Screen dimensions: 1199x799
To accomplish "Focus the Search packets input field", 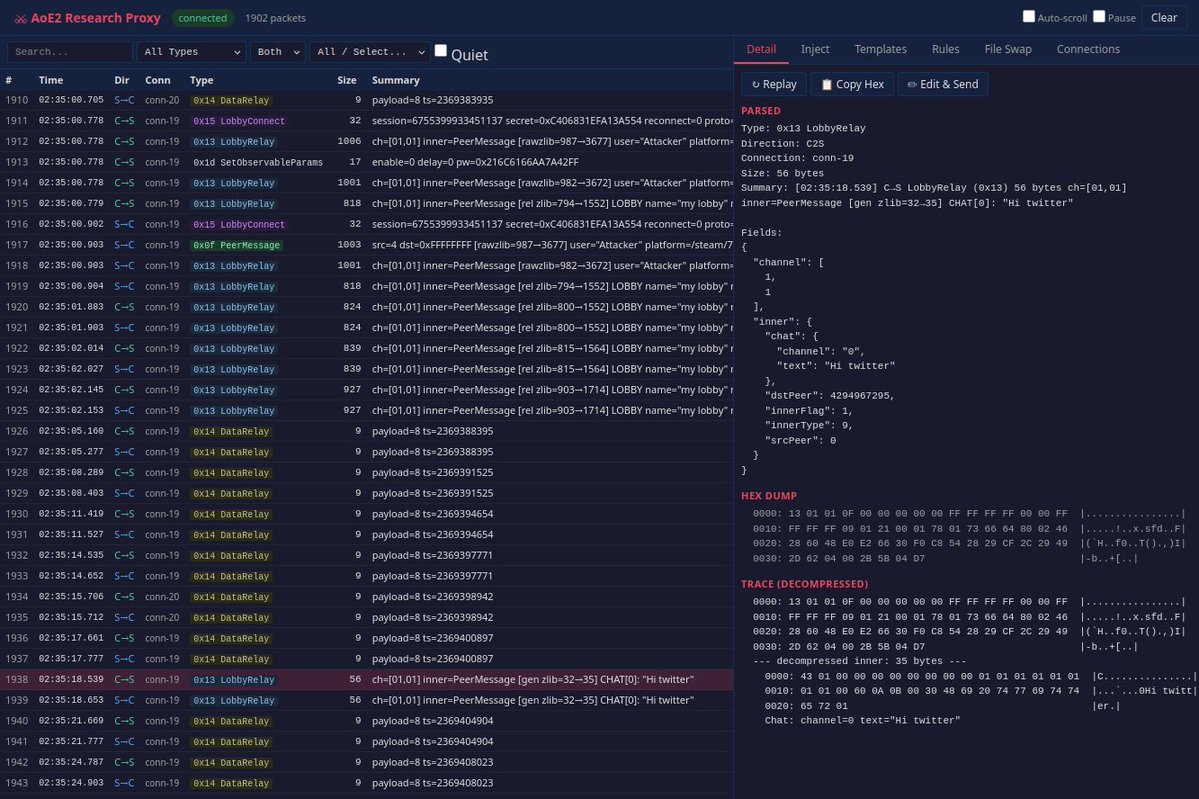I will coord(70,52).
